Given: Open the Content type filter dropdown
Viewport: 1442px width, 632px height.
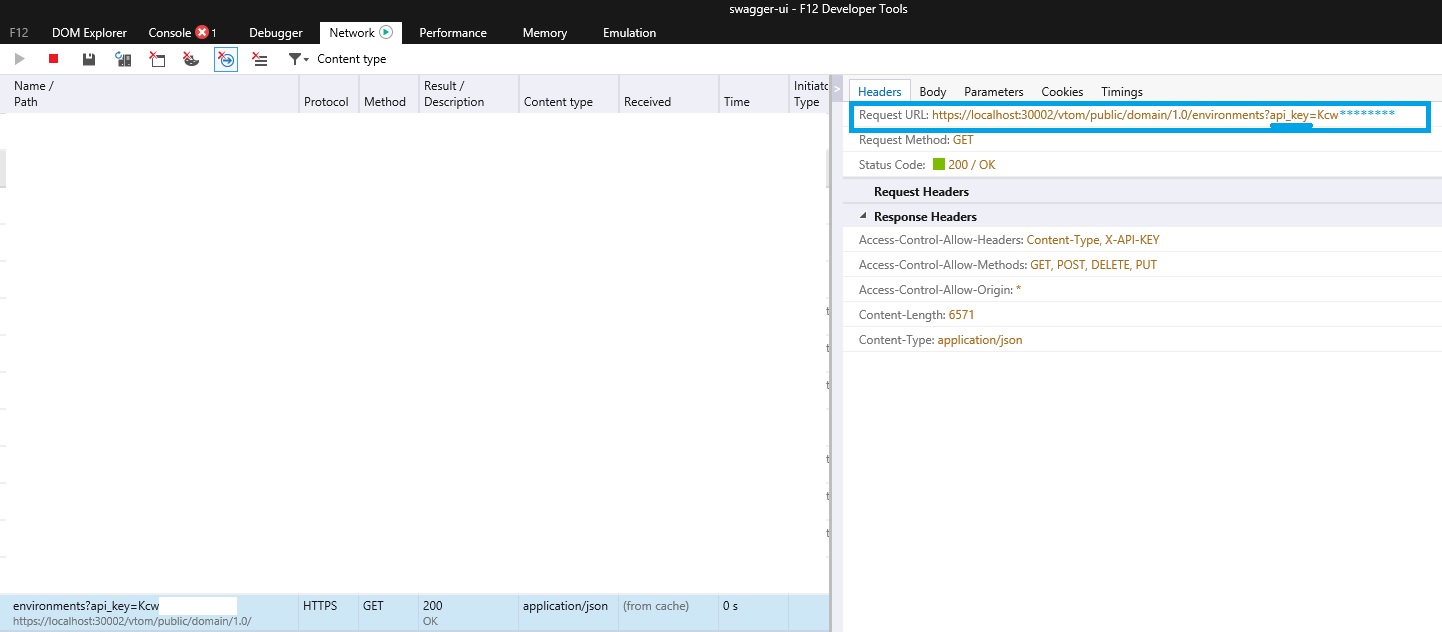Looking at the screenshot, I should 337,59.
